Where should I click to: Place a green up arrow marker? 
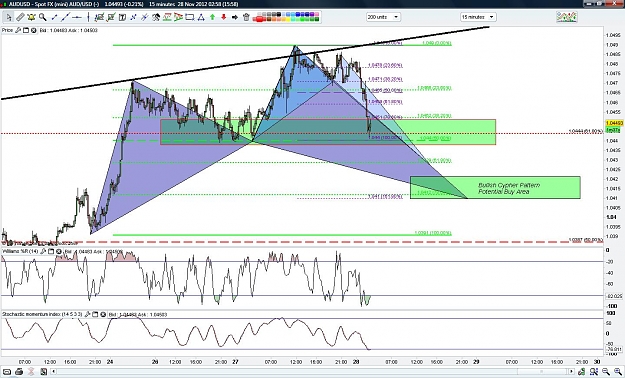point(212,17)
